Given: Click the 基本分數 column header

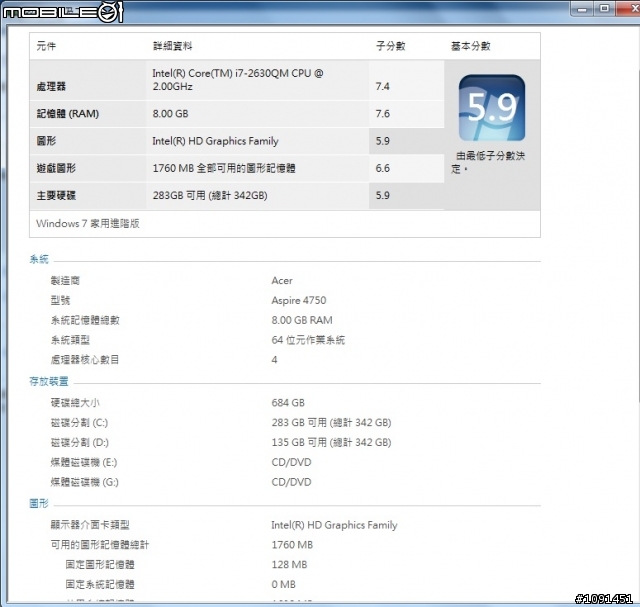Looking at the screenshot, I should pyautogui.click(x=471, y=46).
